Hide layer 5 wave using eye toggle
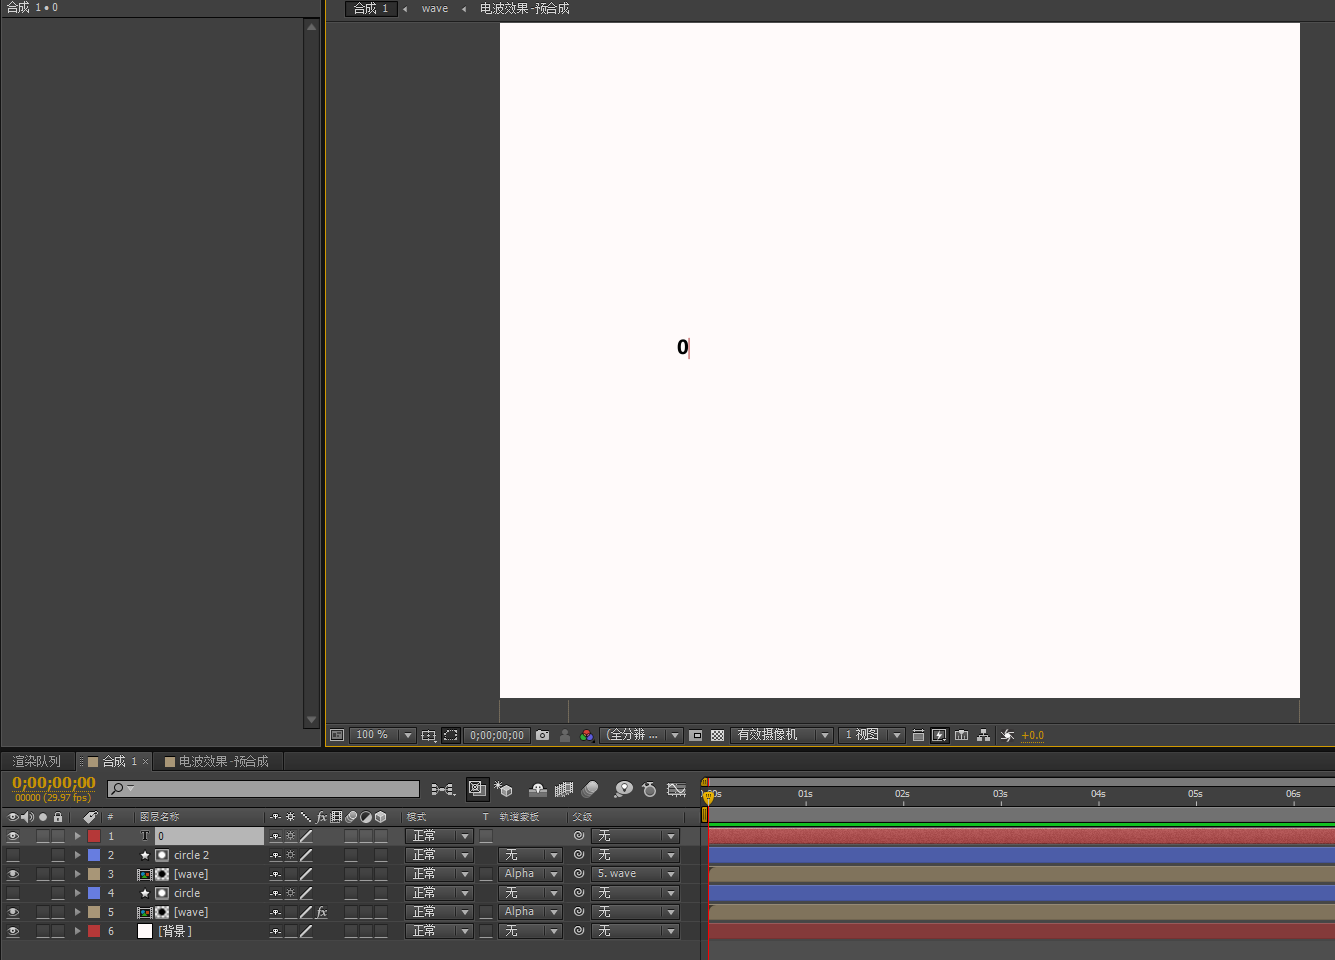Viewport: 1335px width, 960px height. pyautogui.click(x=13, y=912)
